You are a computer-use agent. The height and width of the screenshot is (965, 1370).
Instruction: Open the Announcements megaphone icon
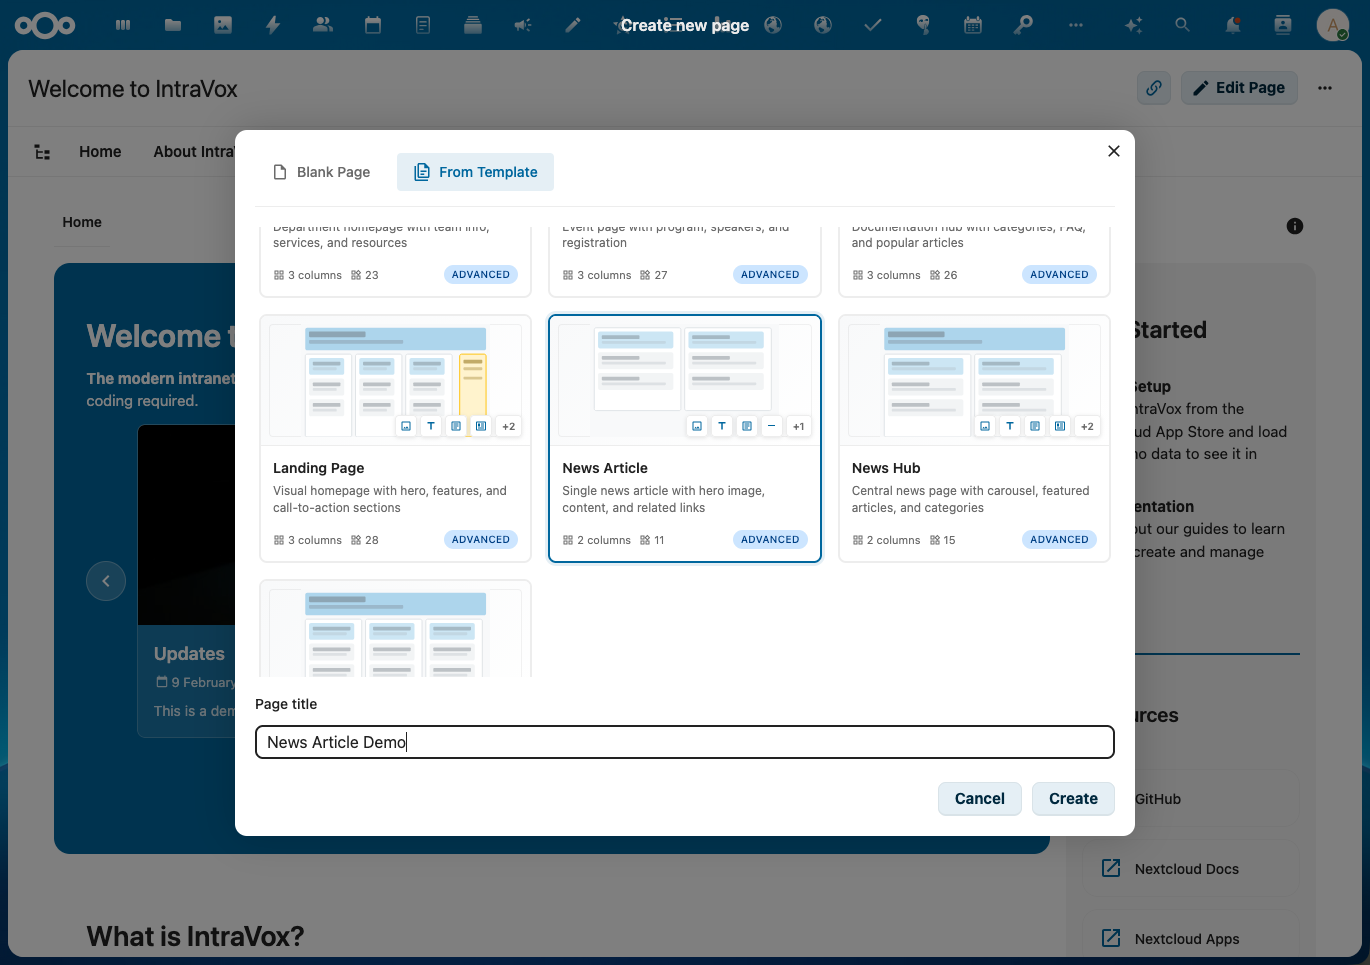click(x=523, y=24)
